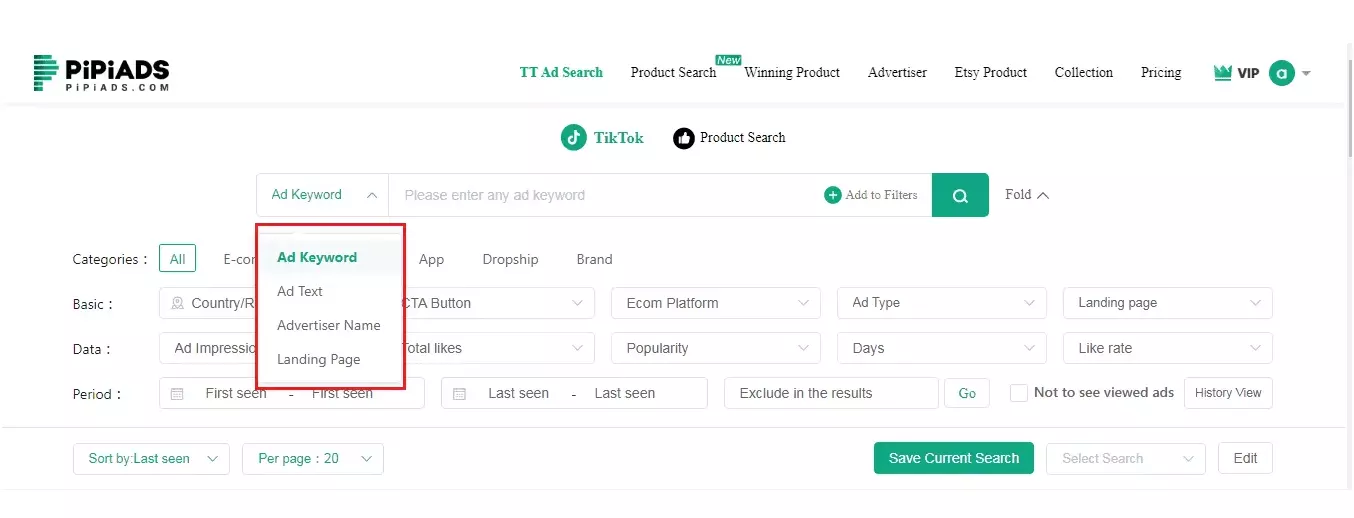Open the Ad Keyword search-type dropdown
Screen dimensions: 1354x518
point(323,195)
